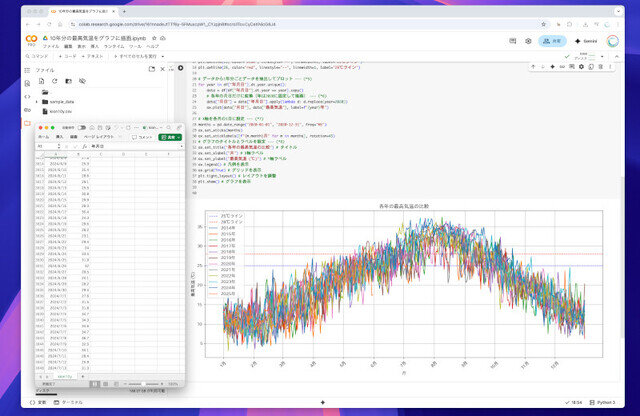Expand the sample_data folder

pos(36,102)
